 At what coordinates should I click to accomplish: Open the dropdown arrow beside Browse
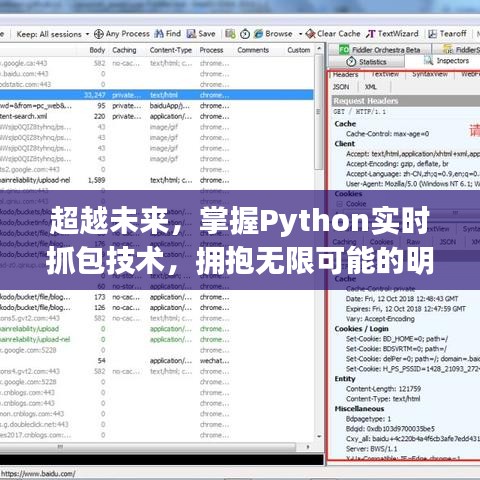(300, 34)
